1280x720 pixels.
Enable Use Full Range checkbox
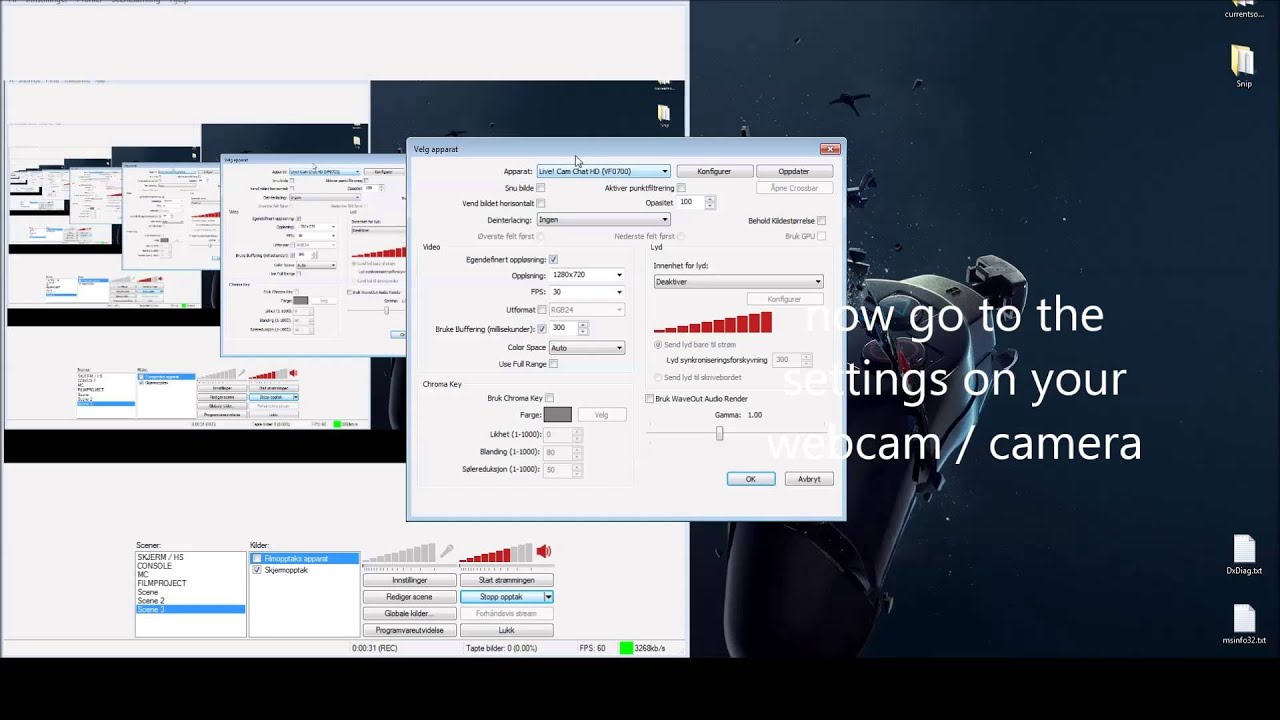click(x=553, y=364)
